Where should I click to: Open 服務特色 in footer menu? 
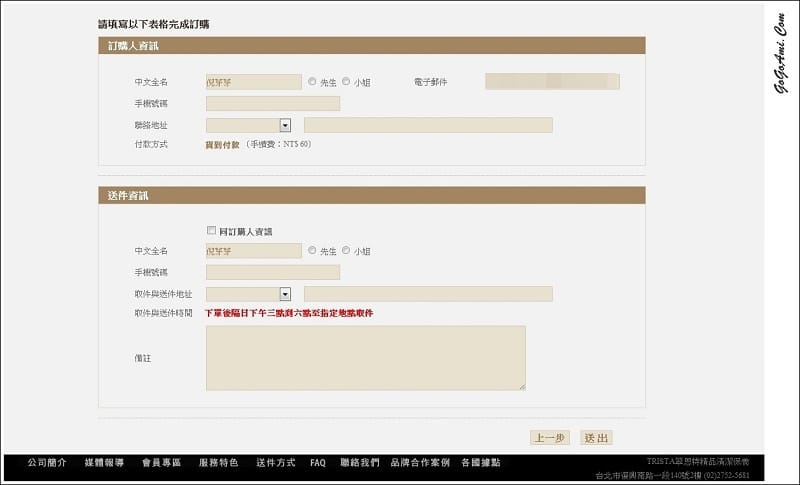219,463
